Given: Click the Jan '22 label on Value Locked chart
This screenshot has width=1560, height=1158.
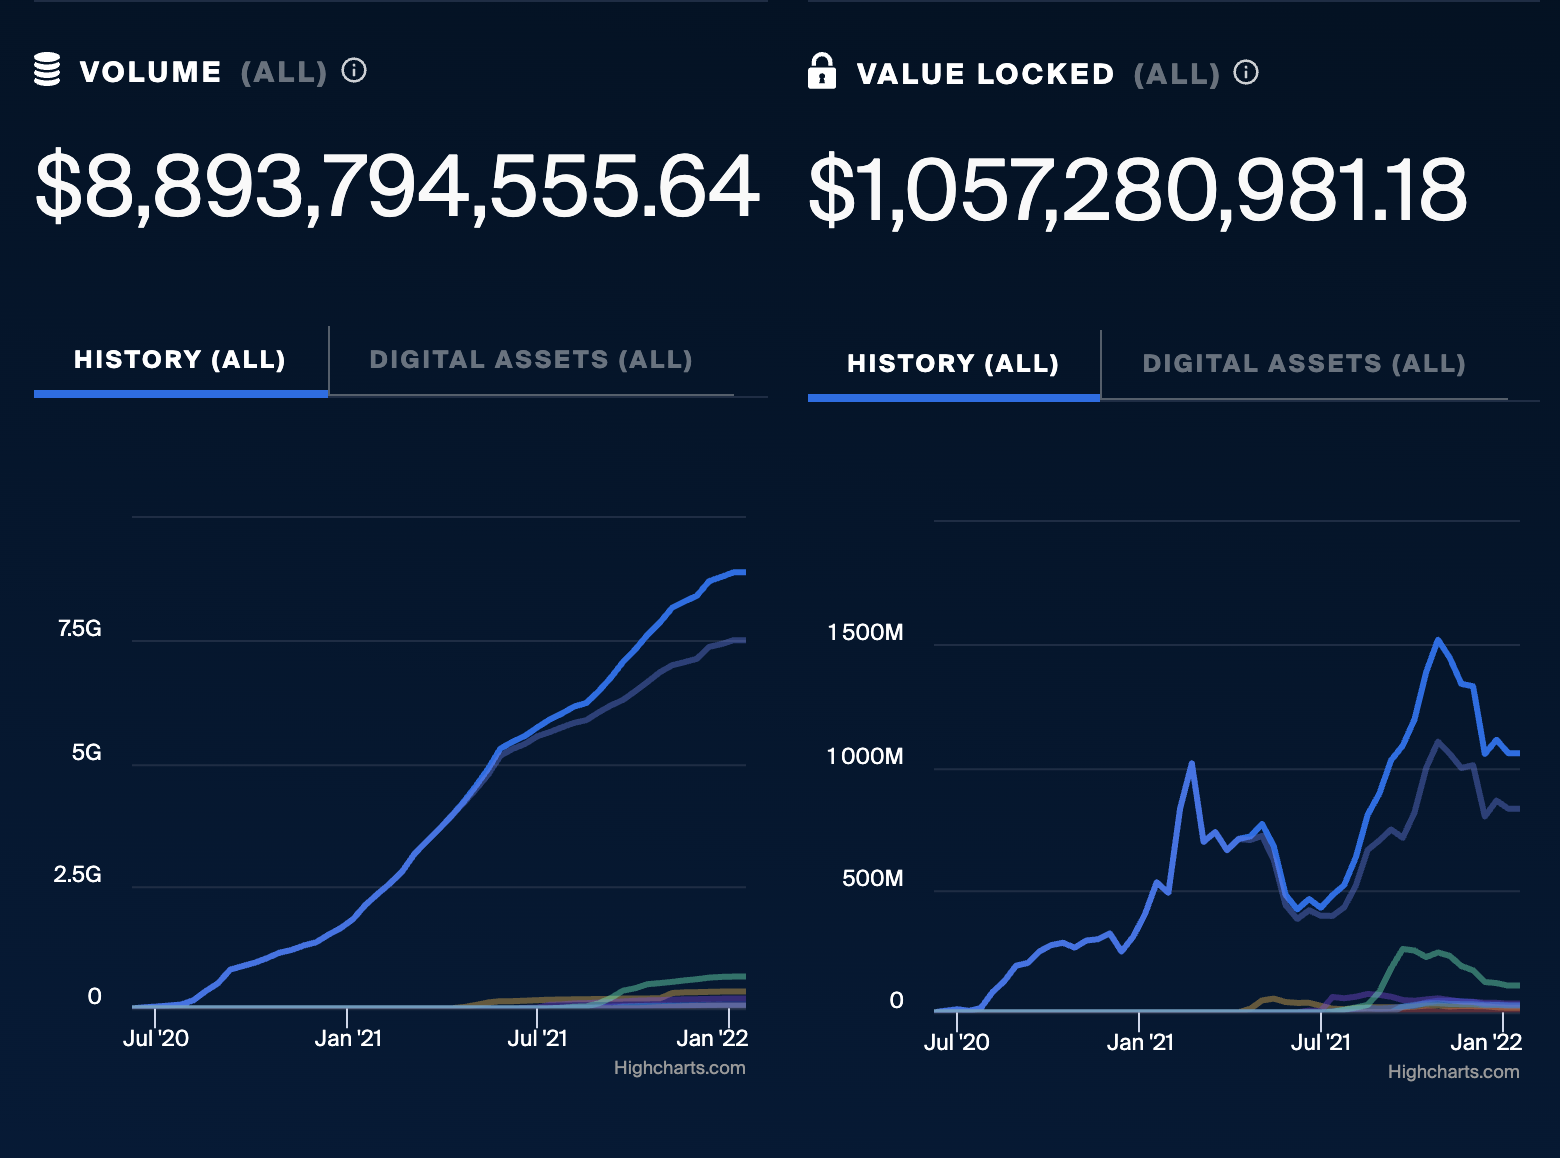Looking at the screenshot, I should 1486,1043.
